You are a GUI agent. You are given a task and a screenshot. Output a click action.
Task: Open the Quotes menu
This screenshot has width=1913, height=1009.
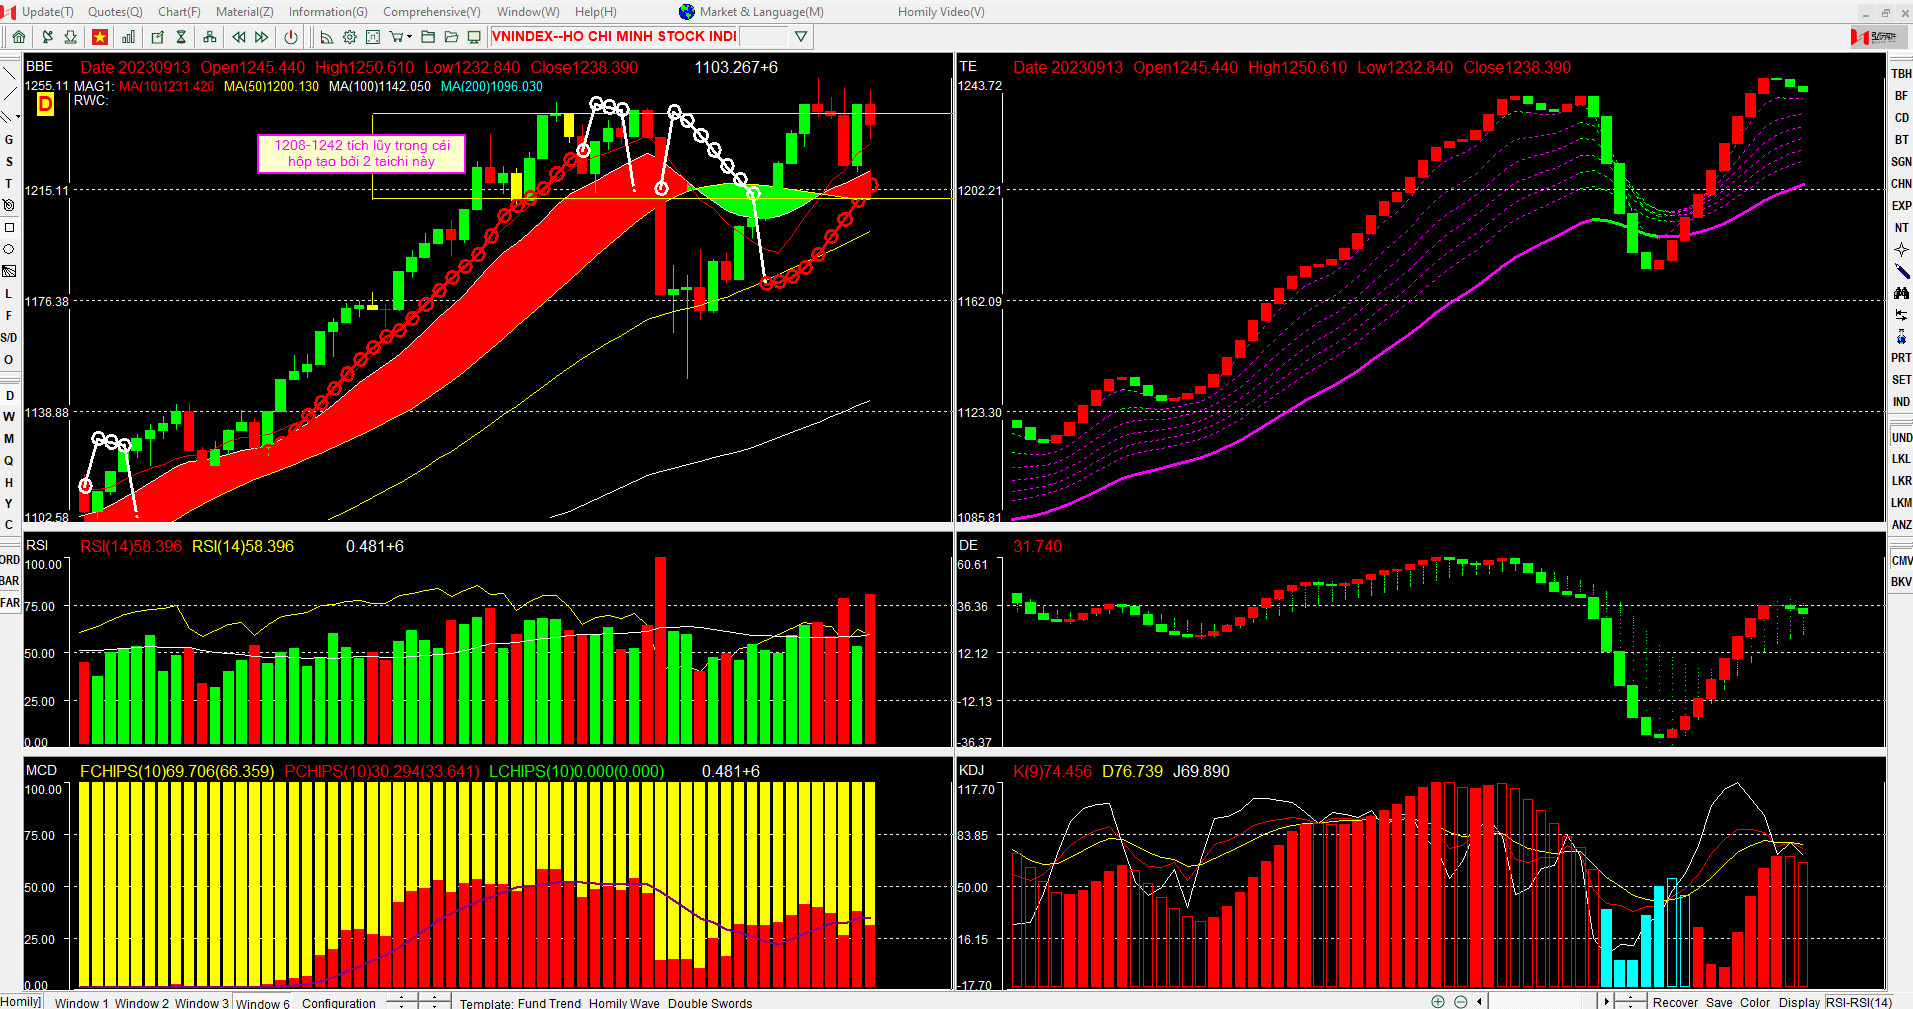pyautogui.click(x=115, y=12)
